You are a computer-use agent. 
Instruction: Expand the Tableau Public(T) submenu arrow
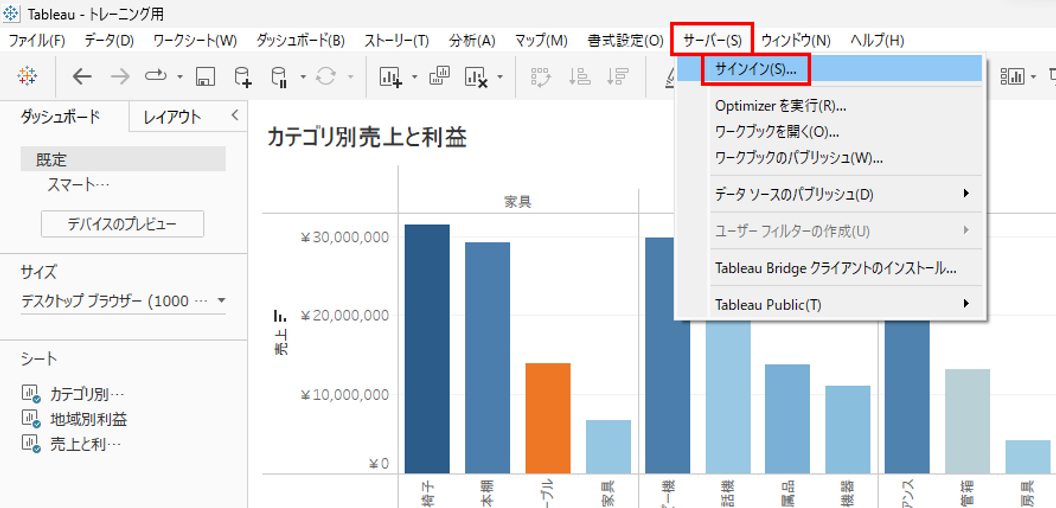(x=966, y=304)
